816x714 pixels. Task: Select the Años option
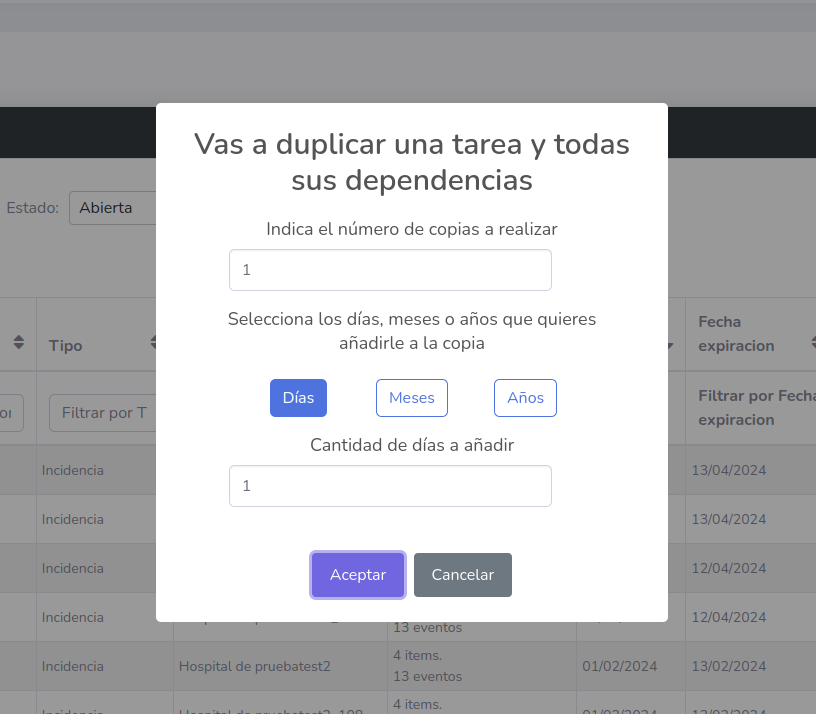(x=525, y=397)
